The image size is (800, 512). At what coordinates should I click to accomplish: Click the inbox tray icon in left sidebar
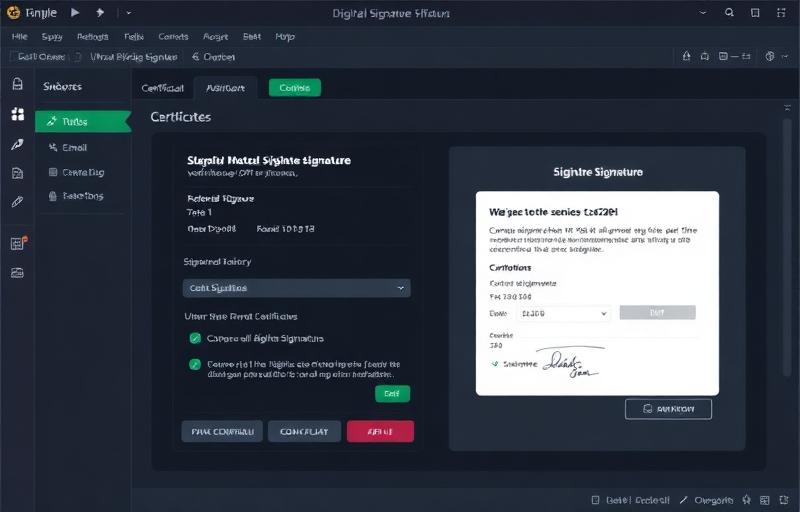click(17, 273)
